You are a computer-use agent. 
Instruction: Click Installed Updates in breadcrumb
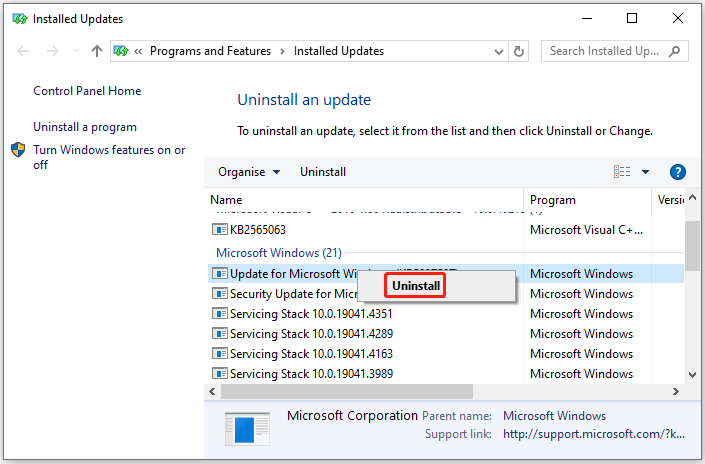coord(339,51)
